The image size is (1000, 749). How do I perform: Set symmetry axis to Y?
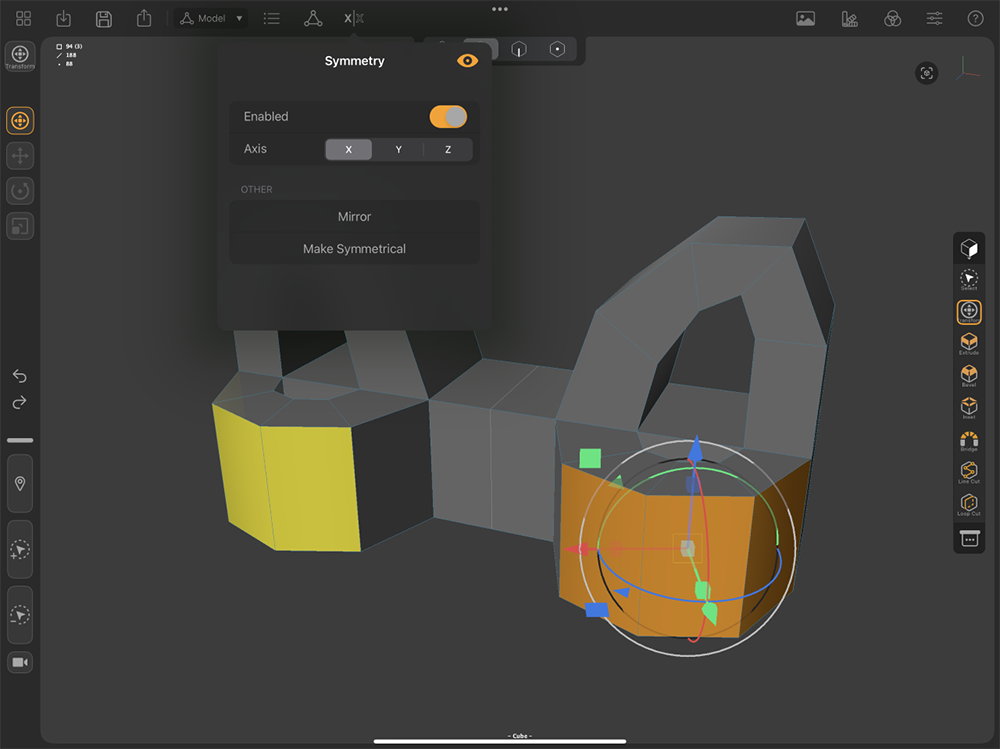point(399,149)
